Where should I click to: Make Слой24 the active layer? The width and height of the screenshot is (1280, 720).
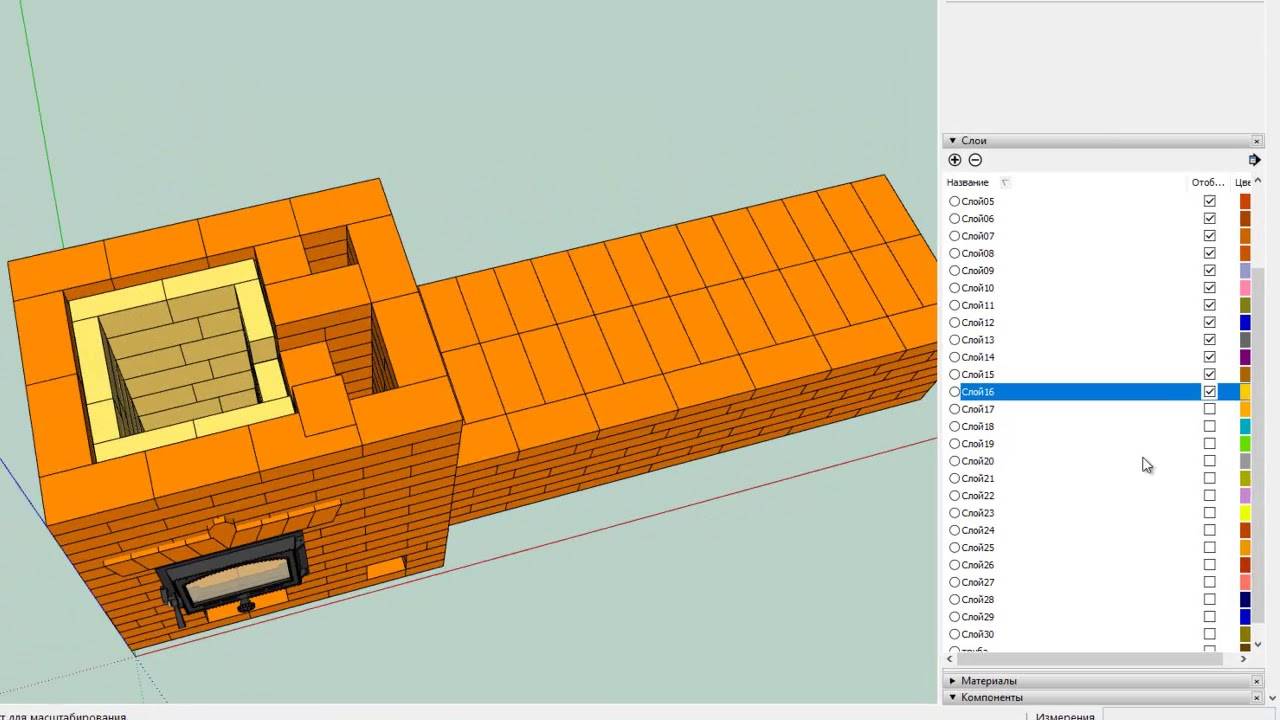click(954, 530)
